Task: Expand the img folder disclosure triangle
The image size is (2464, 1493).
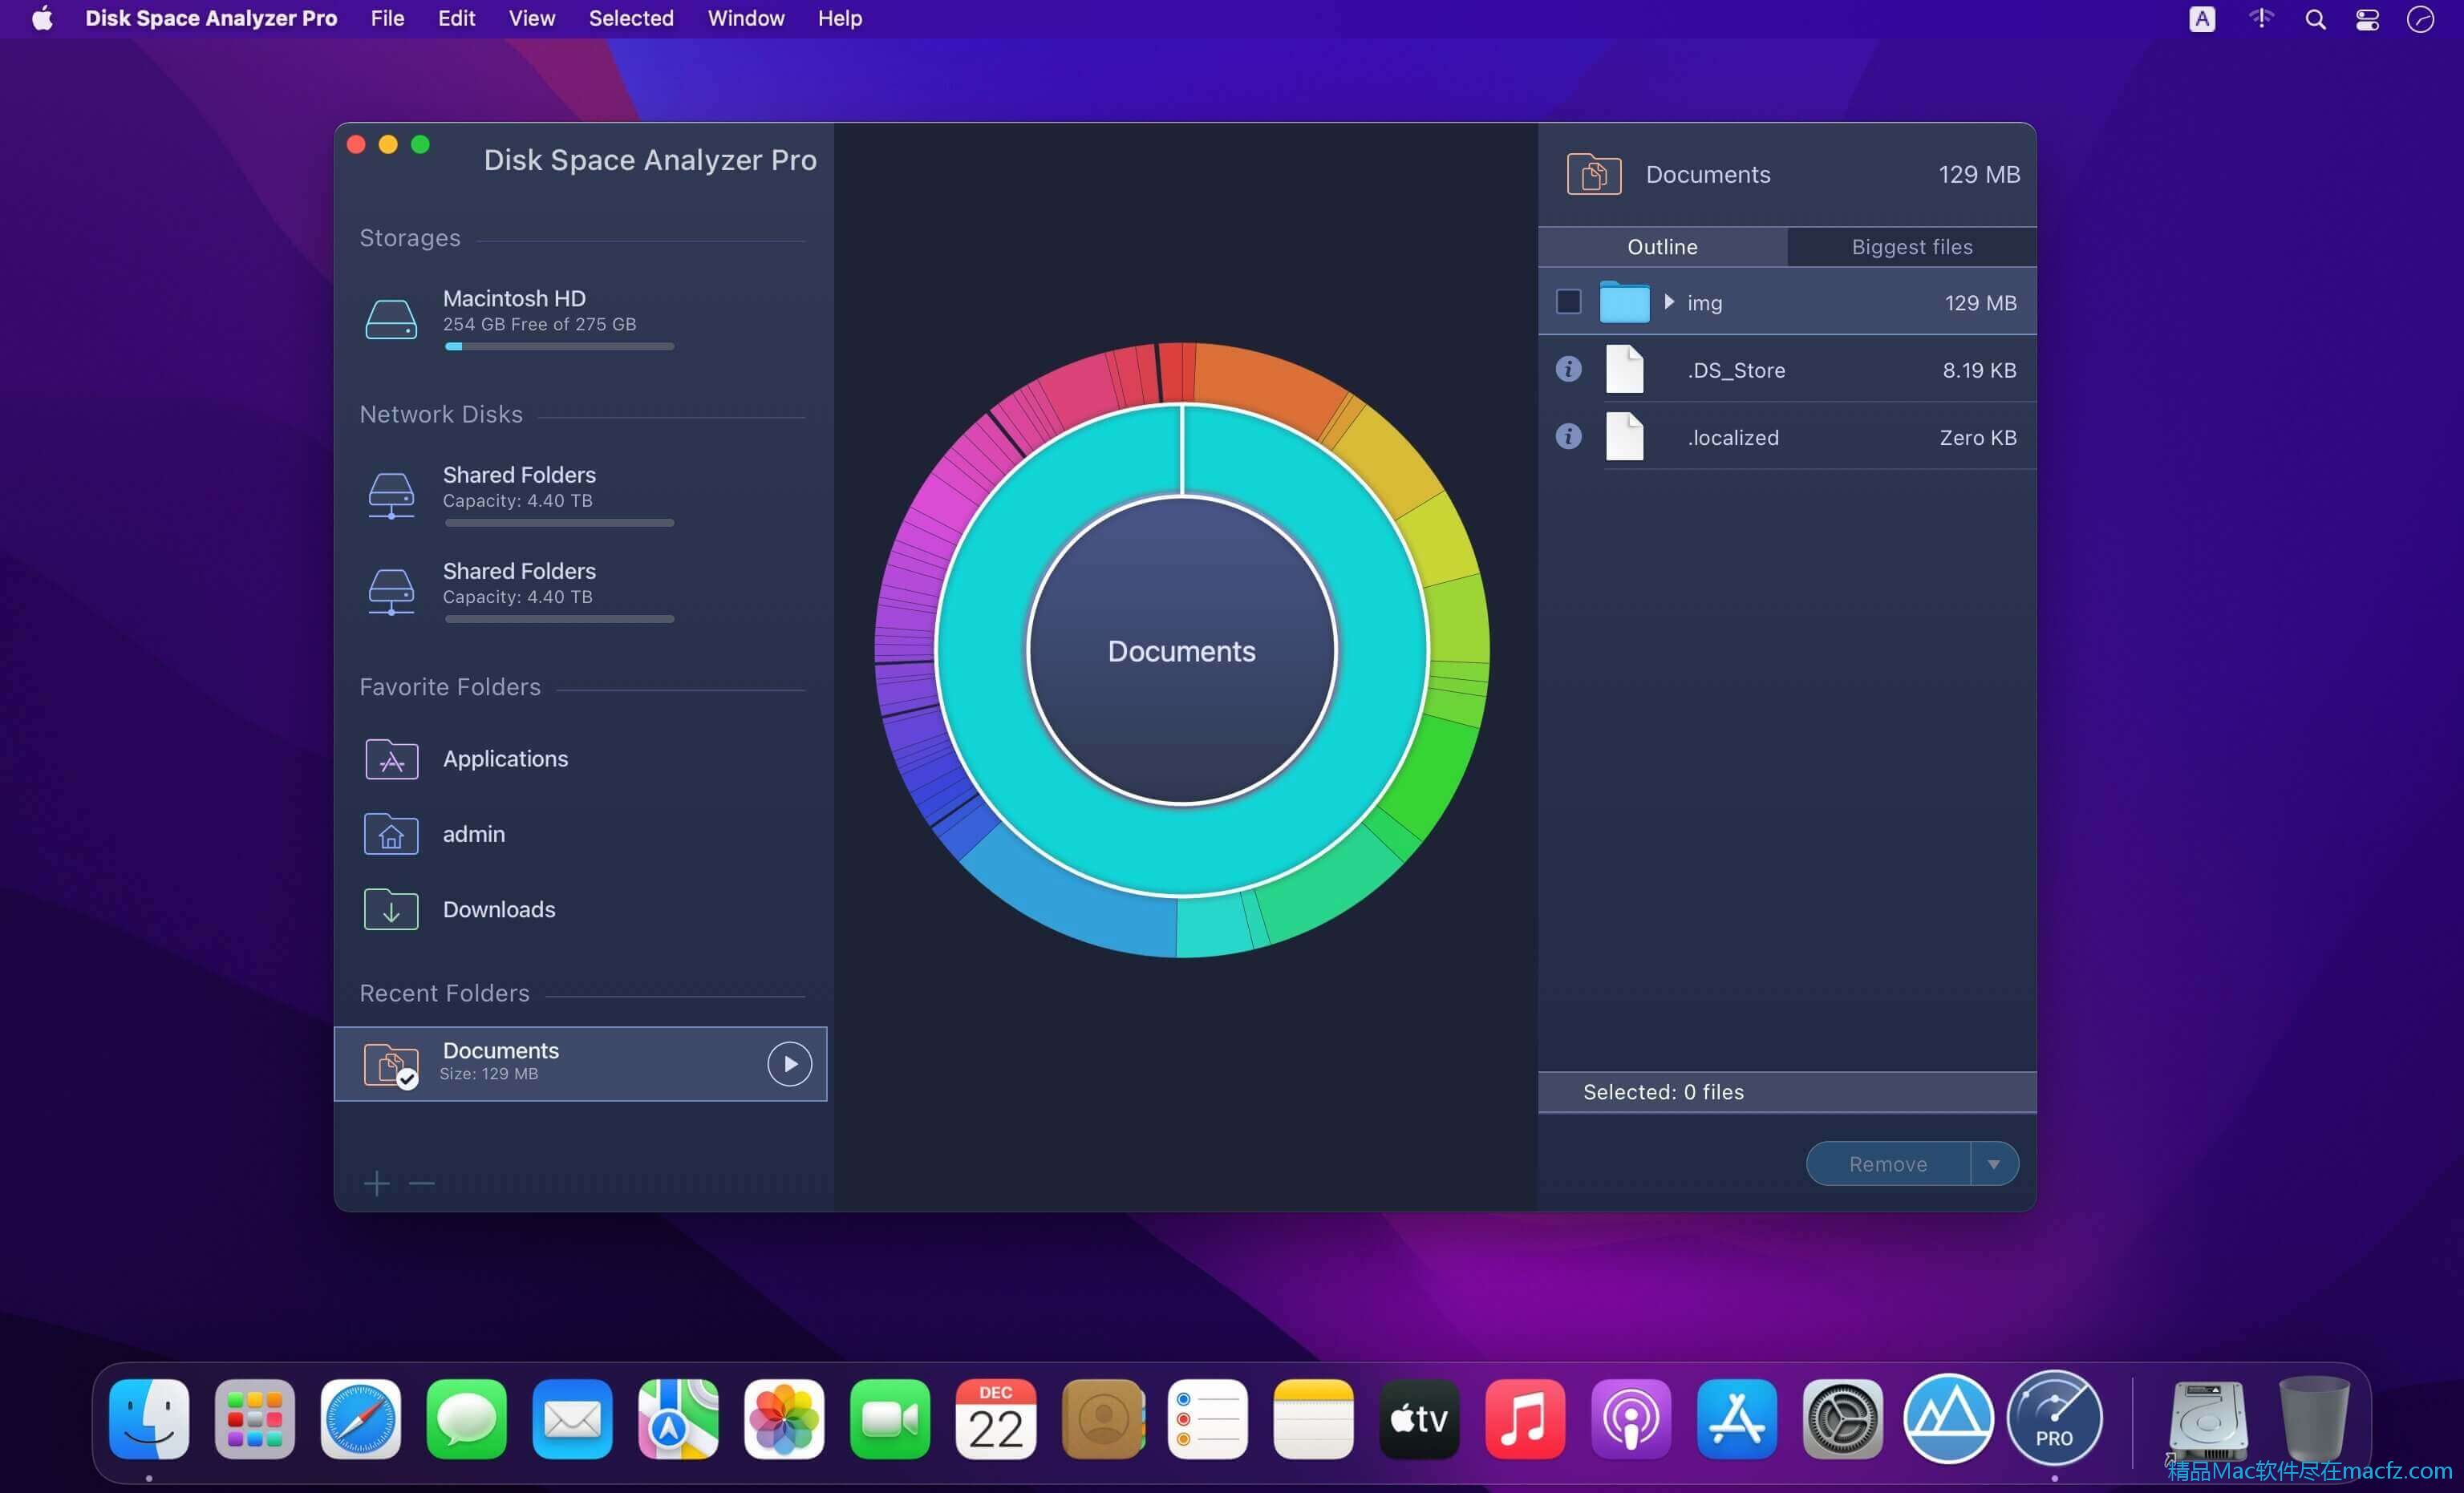Action: (x=1669, y=302)
